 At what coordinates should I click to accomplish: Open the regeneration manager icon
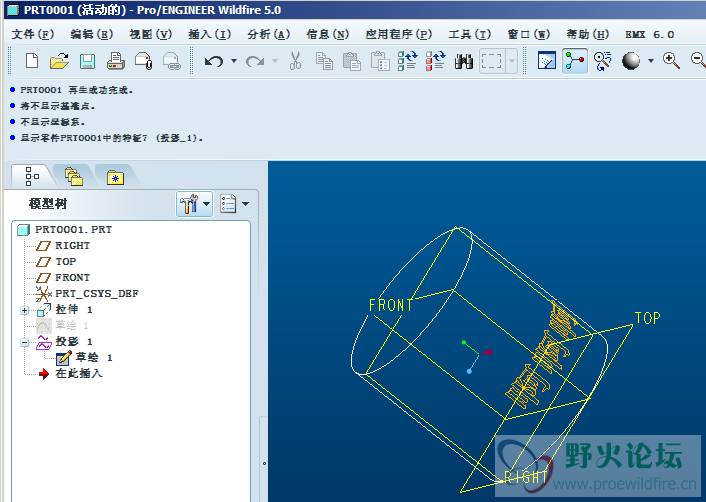tap(435, 61)
